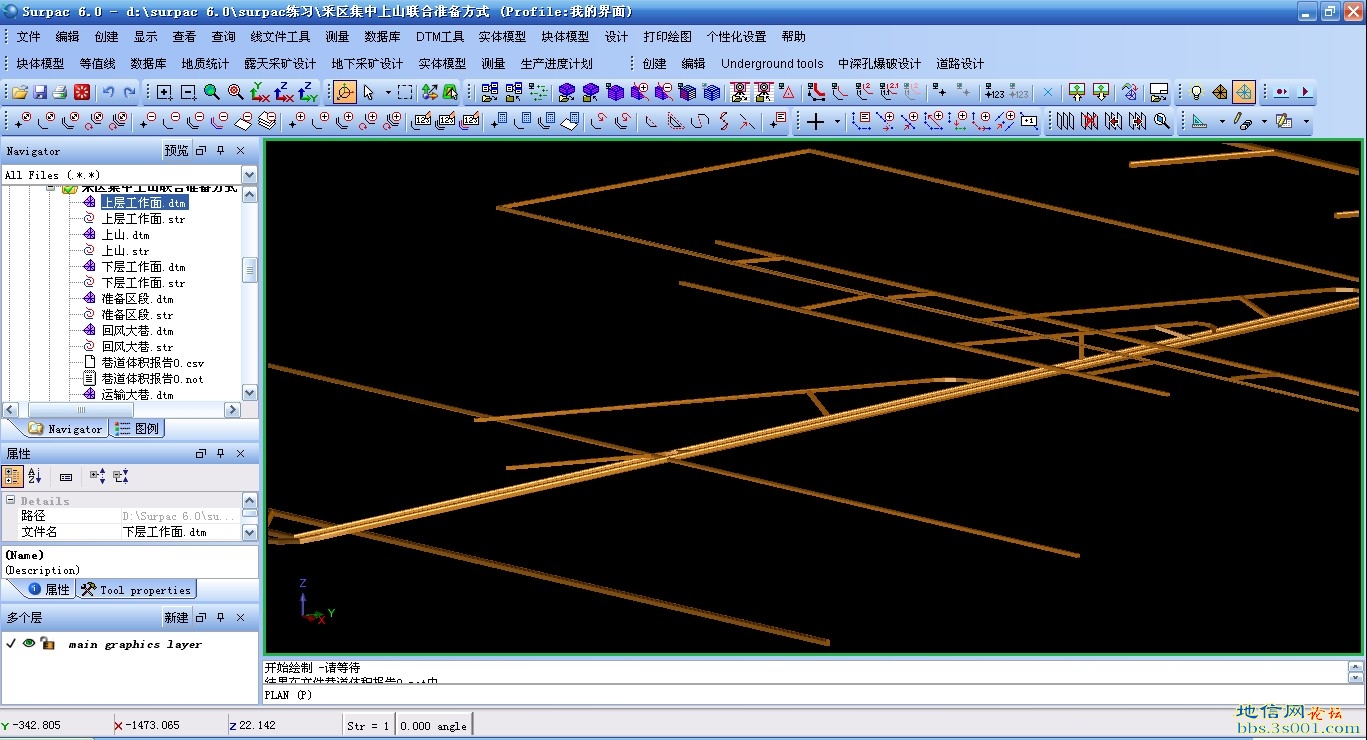1367x740 pixels.
Task: Open the All Files filter dropdown
Action: pyautogui.click(x=249, y=175)
